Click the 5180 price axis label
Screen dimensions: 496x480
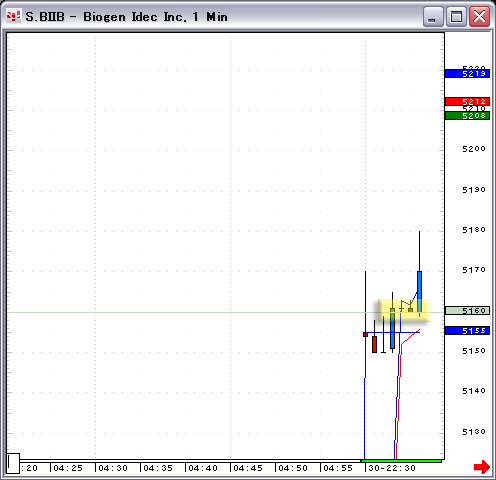click(474, 230)
